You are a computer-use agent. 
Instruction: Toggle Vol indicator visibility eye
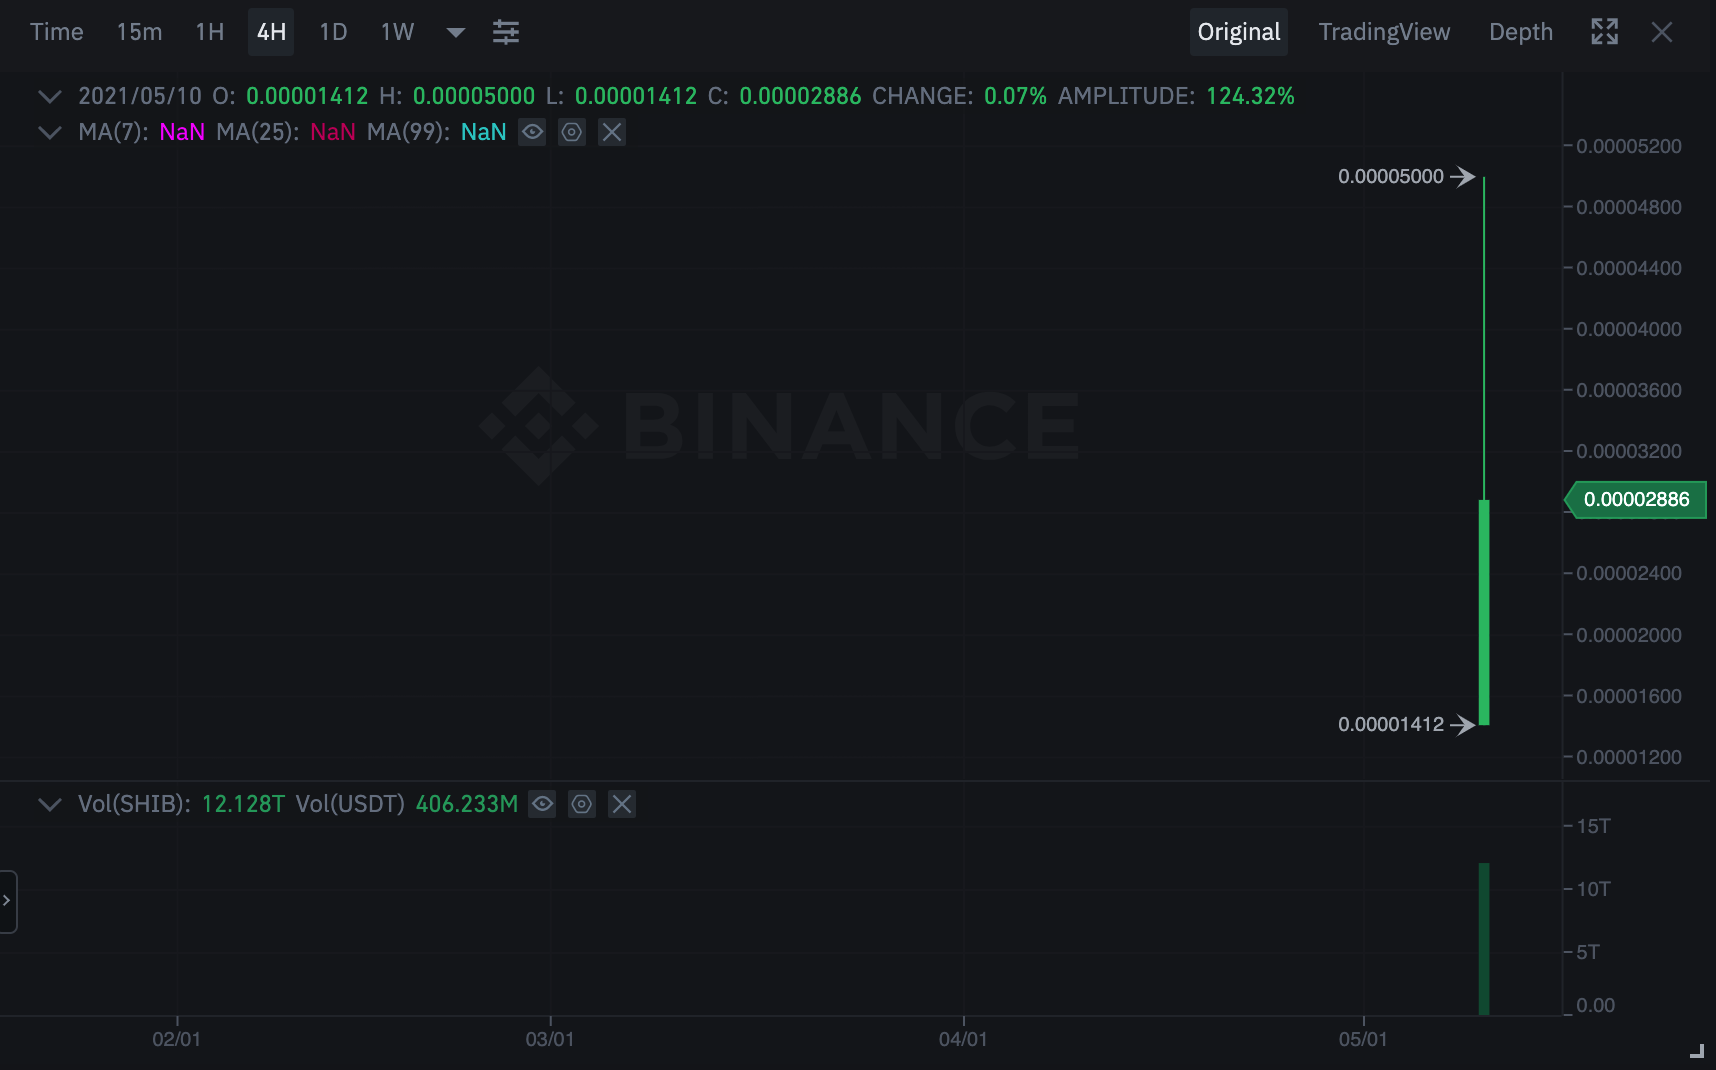542,804
